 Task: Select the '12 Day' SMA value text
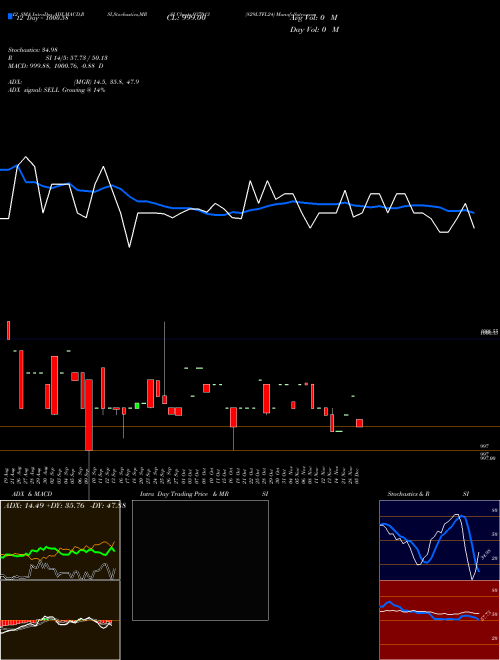coord(42,18)
